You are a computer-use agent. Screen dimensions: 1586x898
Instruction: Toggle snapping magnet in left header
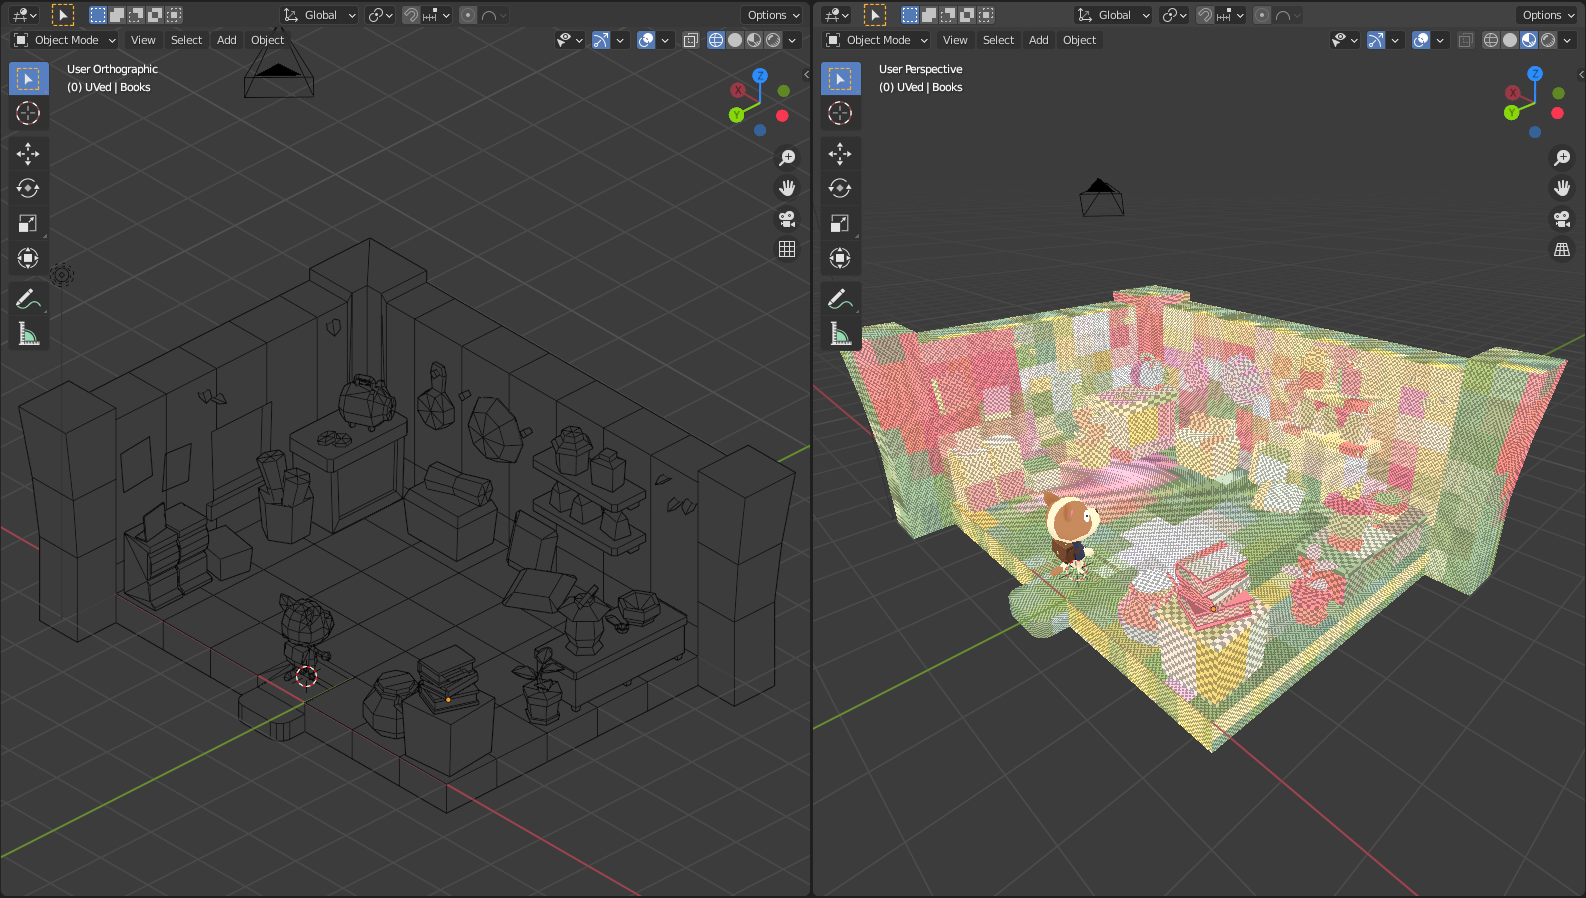[x=410, y=15]
